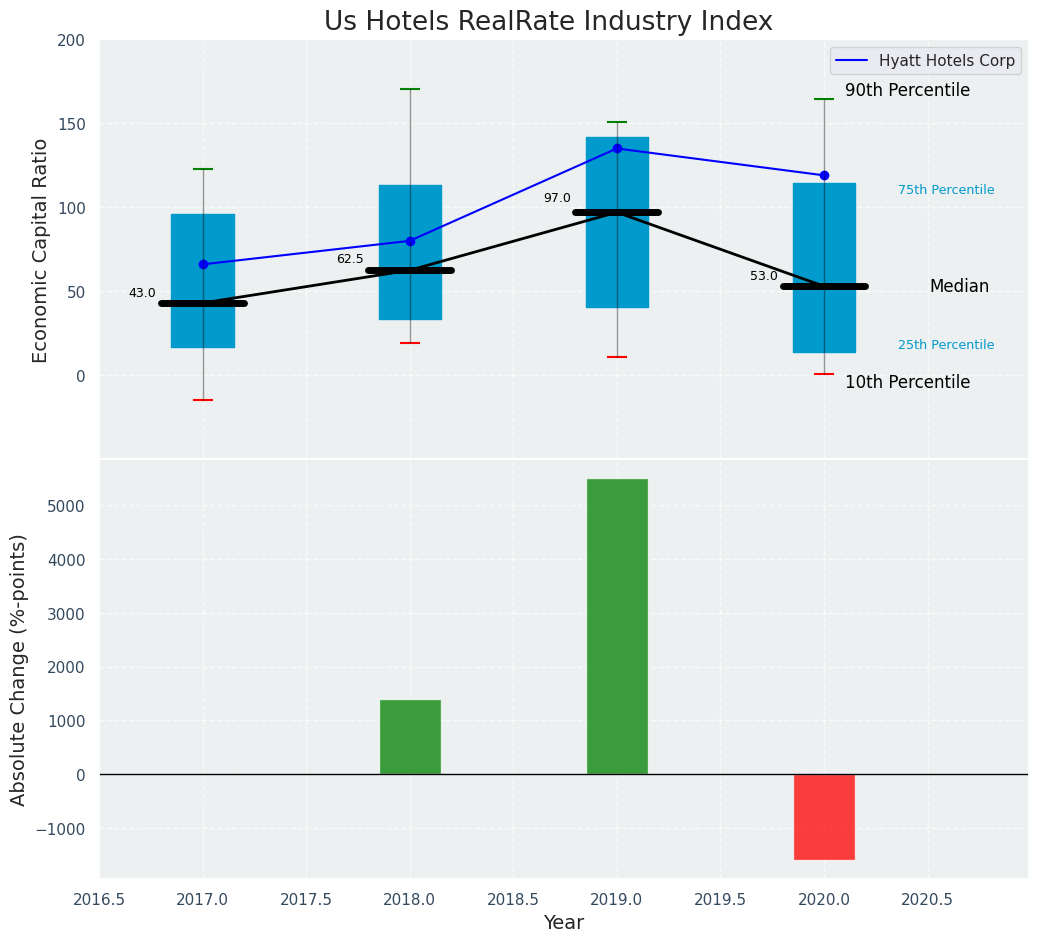Viewport: 1039px width, 942px height.
Task: Select the chart title Us Hotels RealRate Industry Index
Action: [548, 21]
